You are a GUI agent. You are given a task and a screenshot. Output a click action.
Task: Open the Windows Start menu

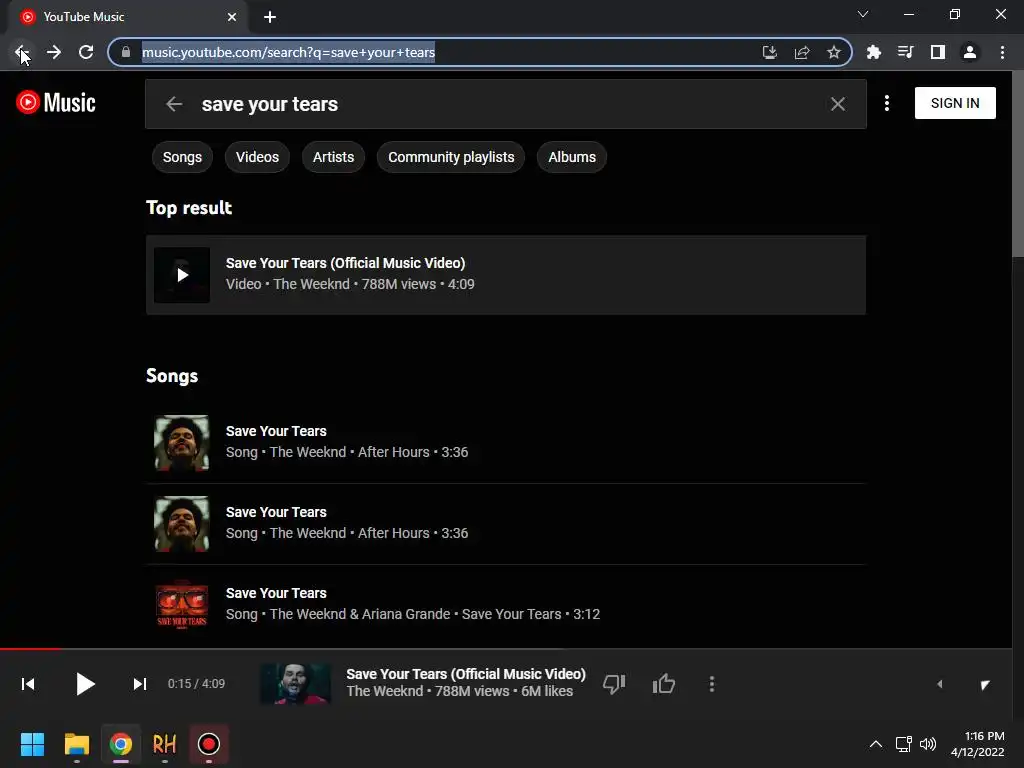pos(33,744)
